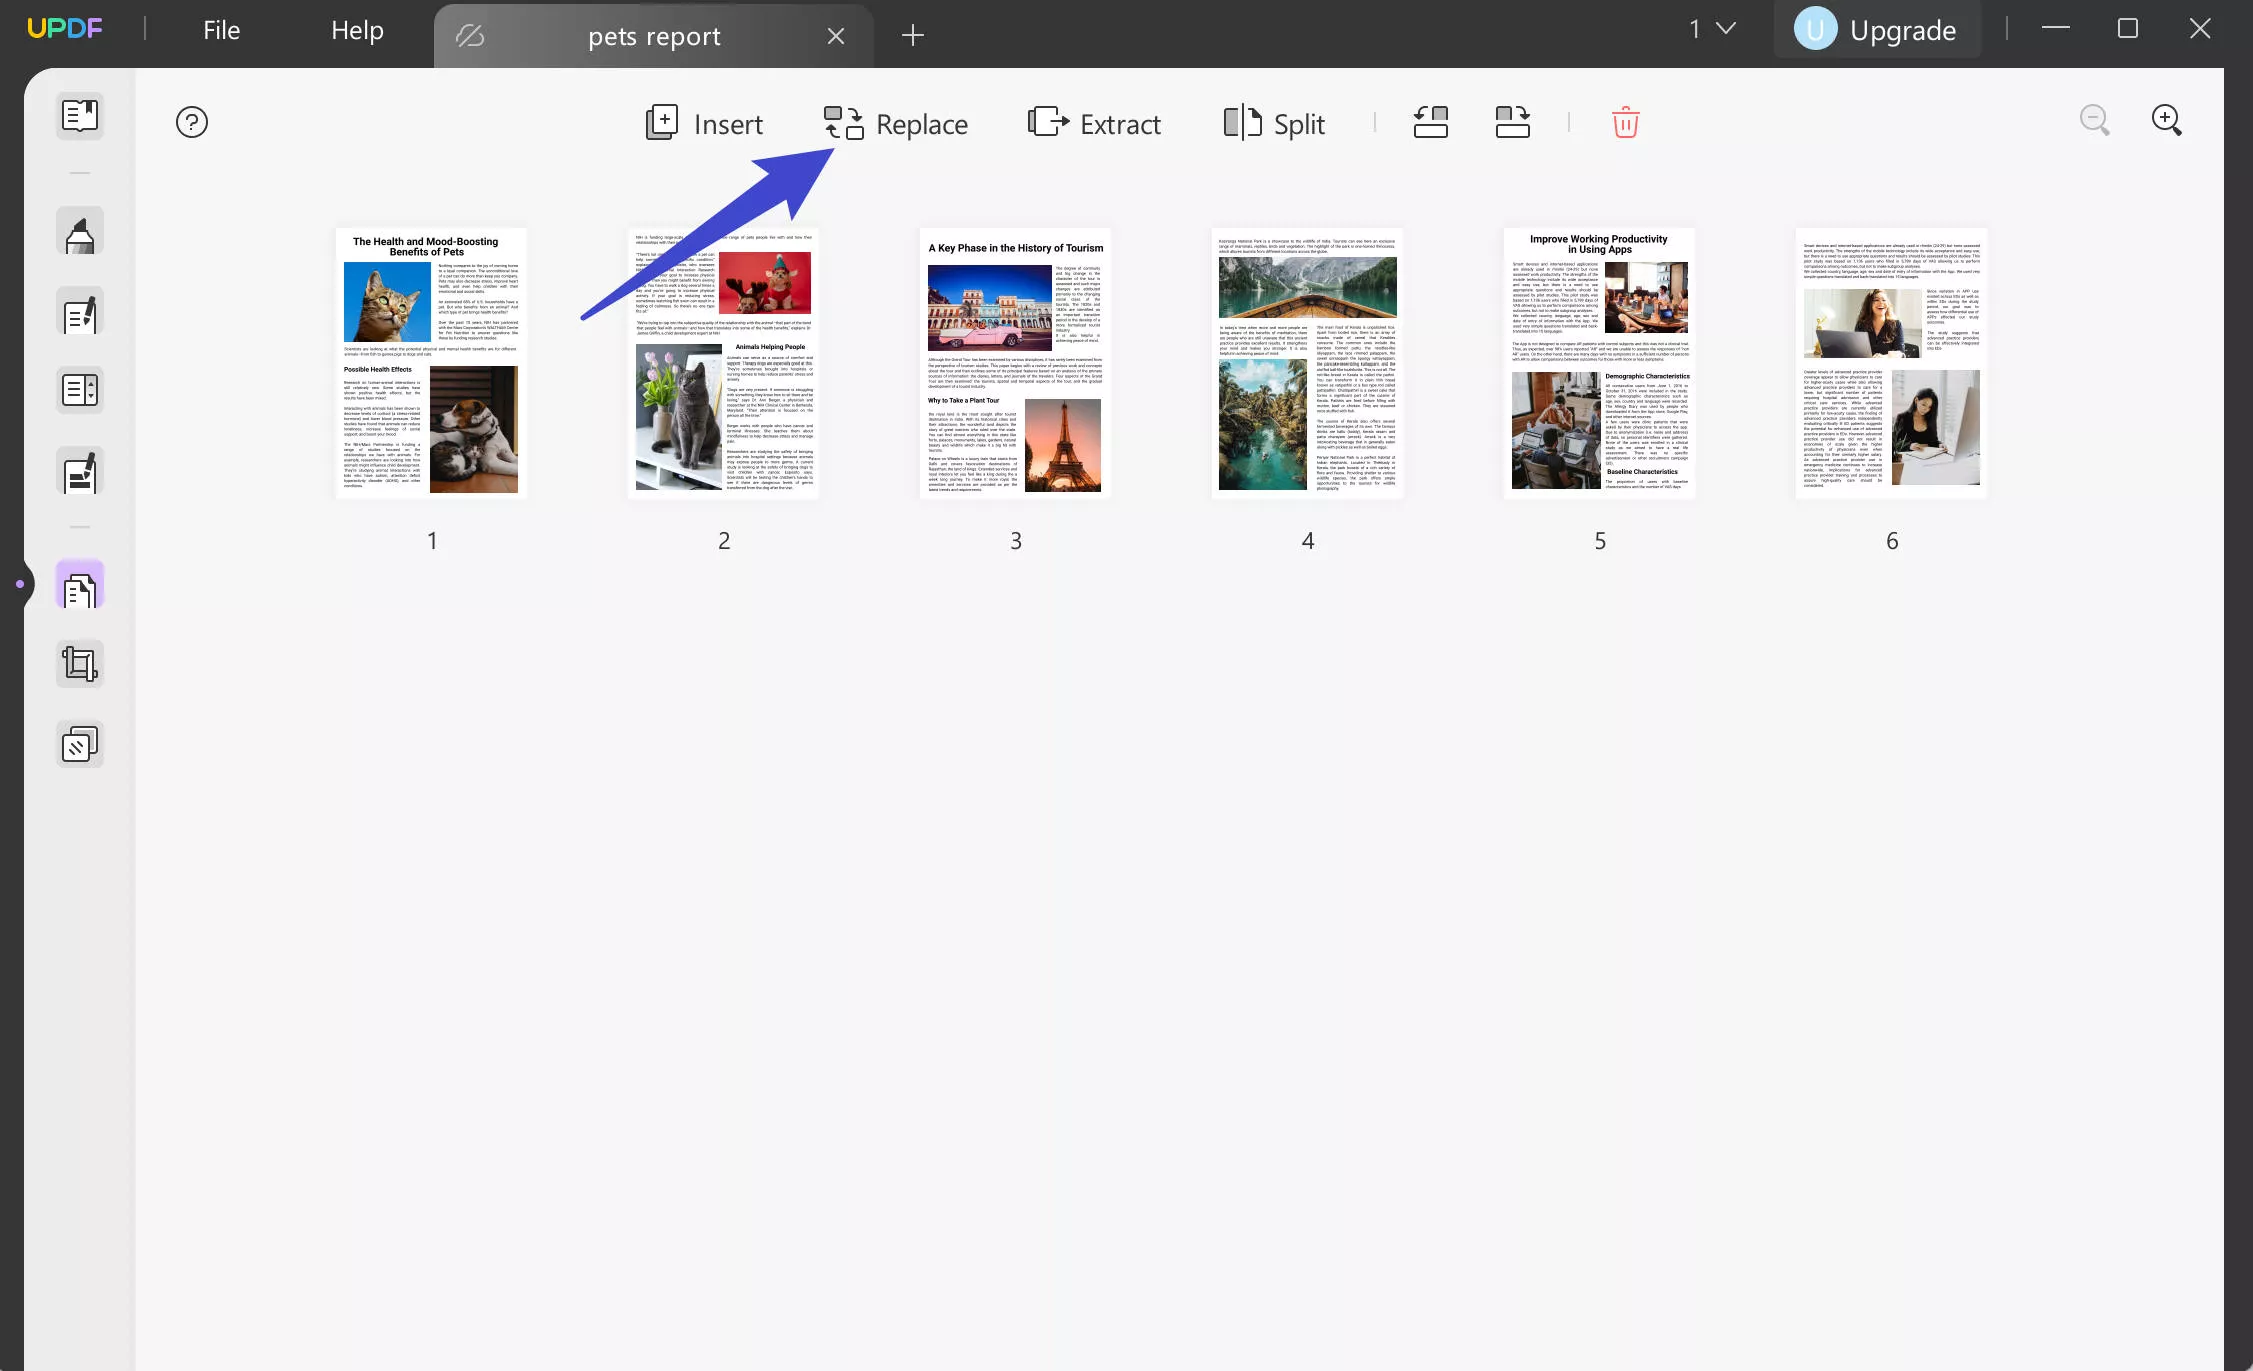The height and width of the screenshot is (1371, 2253).
Task: Rotate pages counterclockwise icon
Action: point(1430,122)
